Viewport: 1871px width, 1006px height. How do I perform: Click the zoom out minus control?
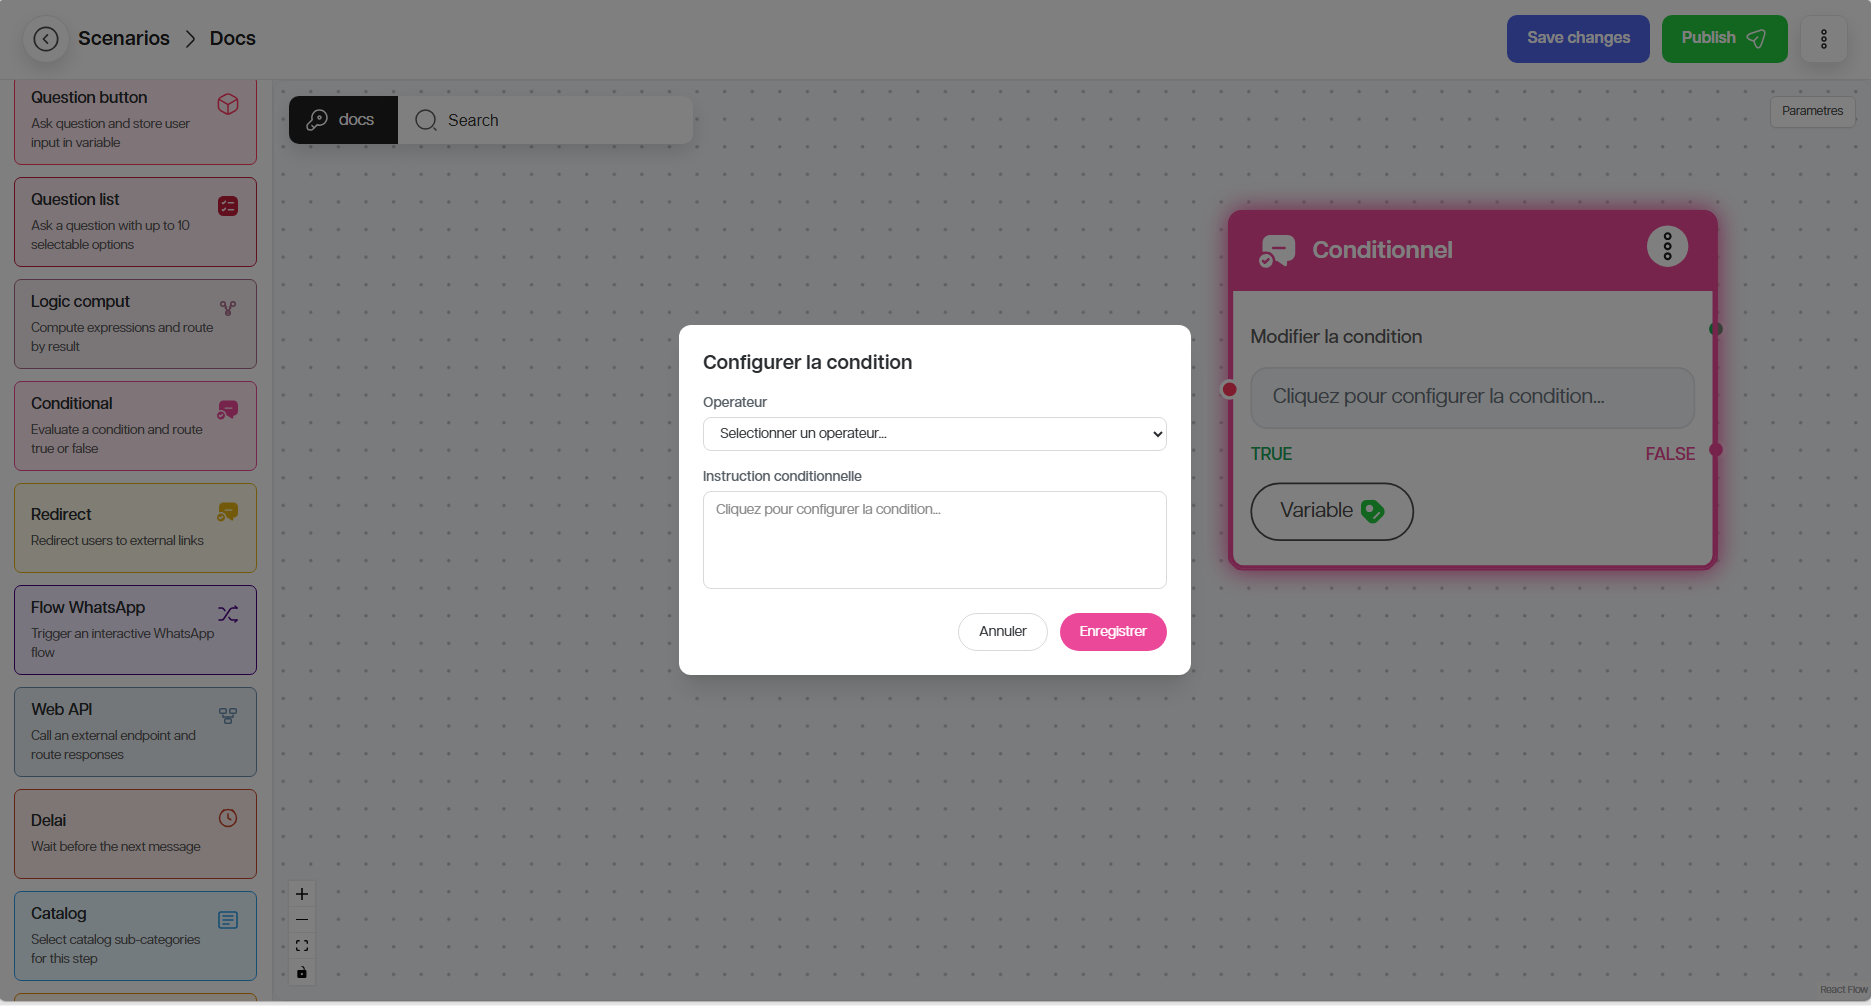tap(302, 920)
